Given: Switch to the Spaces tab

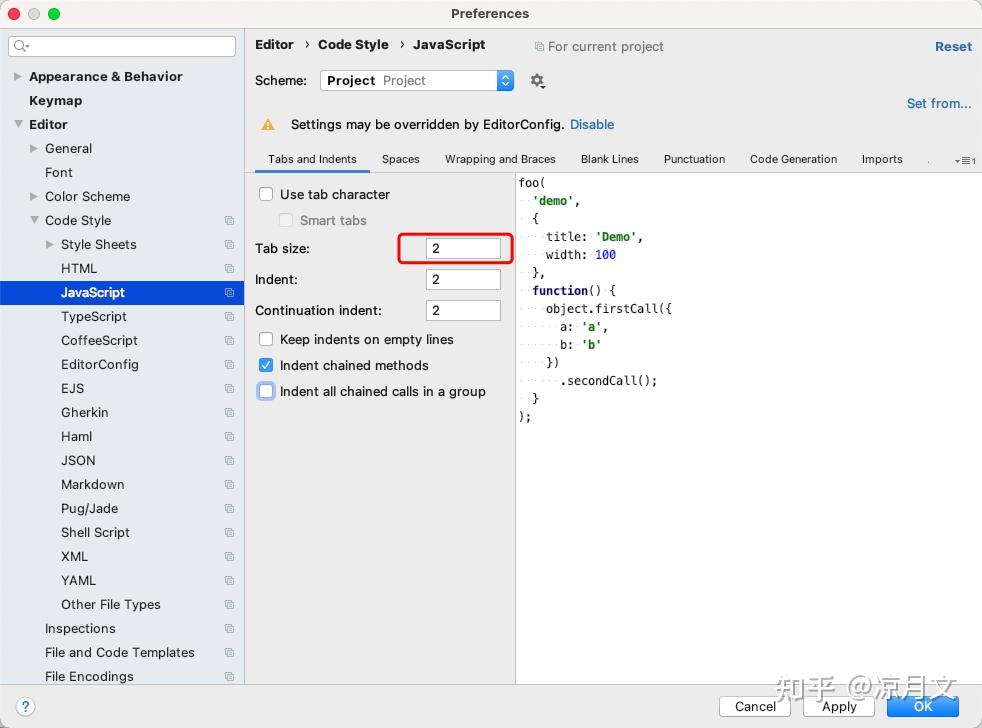Looking at the screenshot, I should (401, 159).
